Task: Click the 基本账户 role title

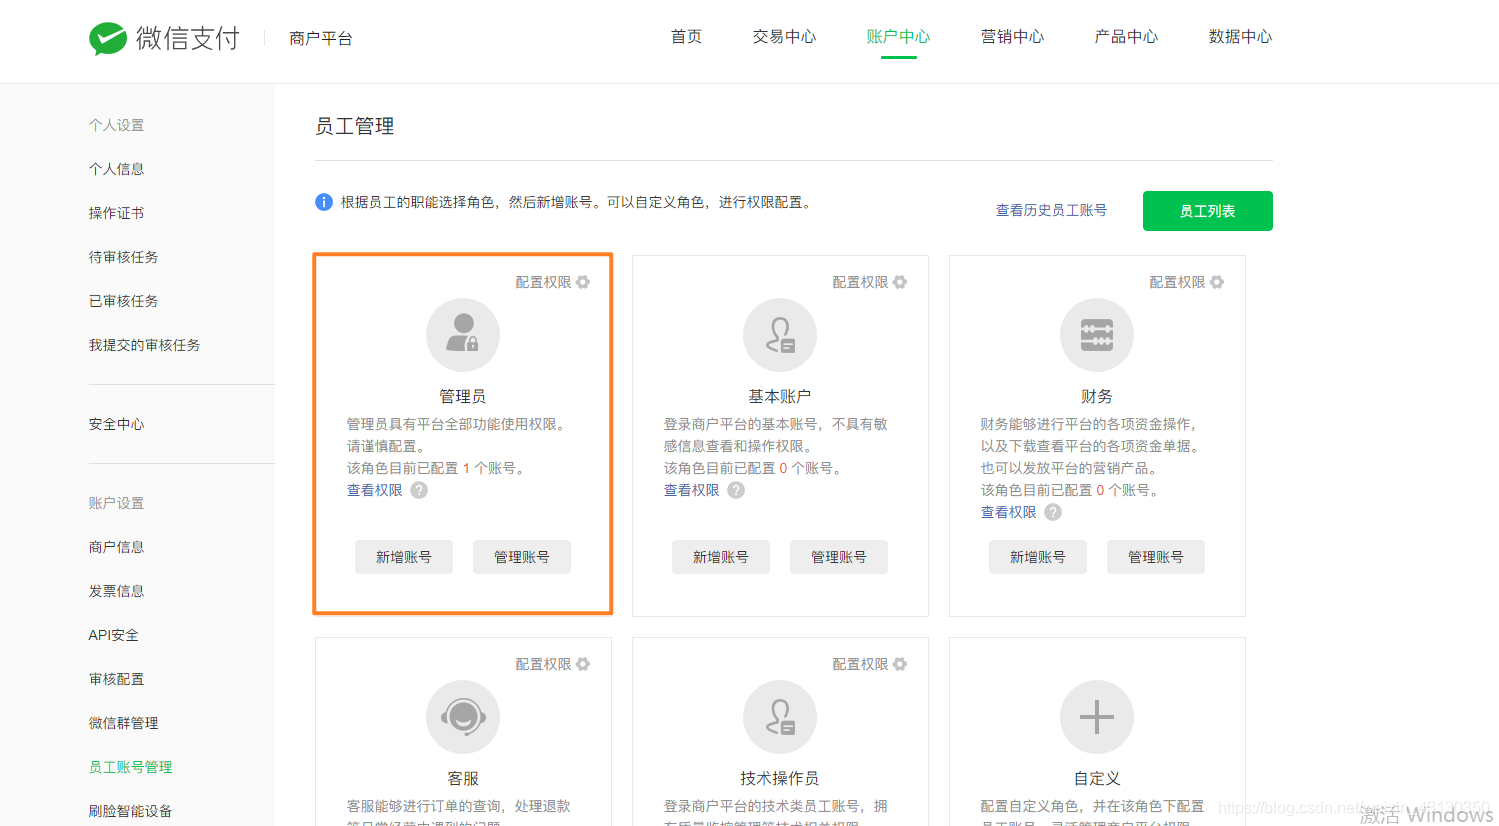Action: pos(780,396)
